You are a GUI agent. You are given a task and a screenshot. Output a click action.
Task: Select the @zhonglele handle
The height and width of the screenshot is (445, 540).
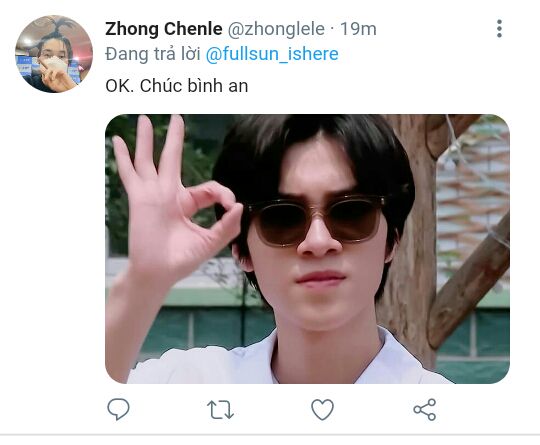point(276,29)
